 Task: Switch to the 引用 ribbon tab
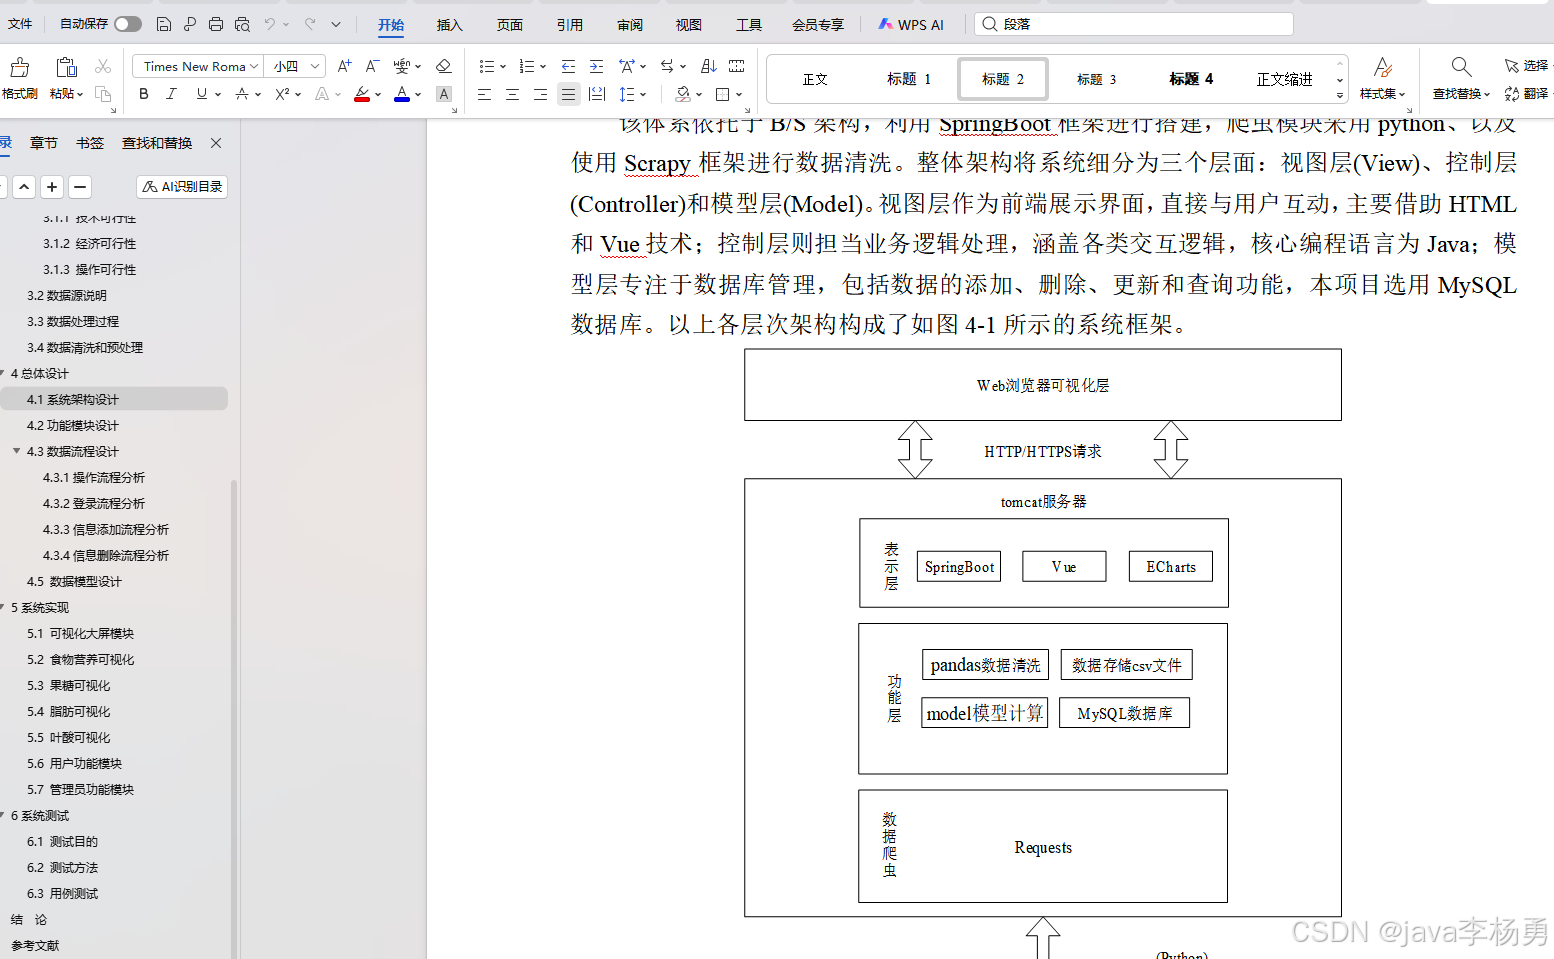click(570, 25)
